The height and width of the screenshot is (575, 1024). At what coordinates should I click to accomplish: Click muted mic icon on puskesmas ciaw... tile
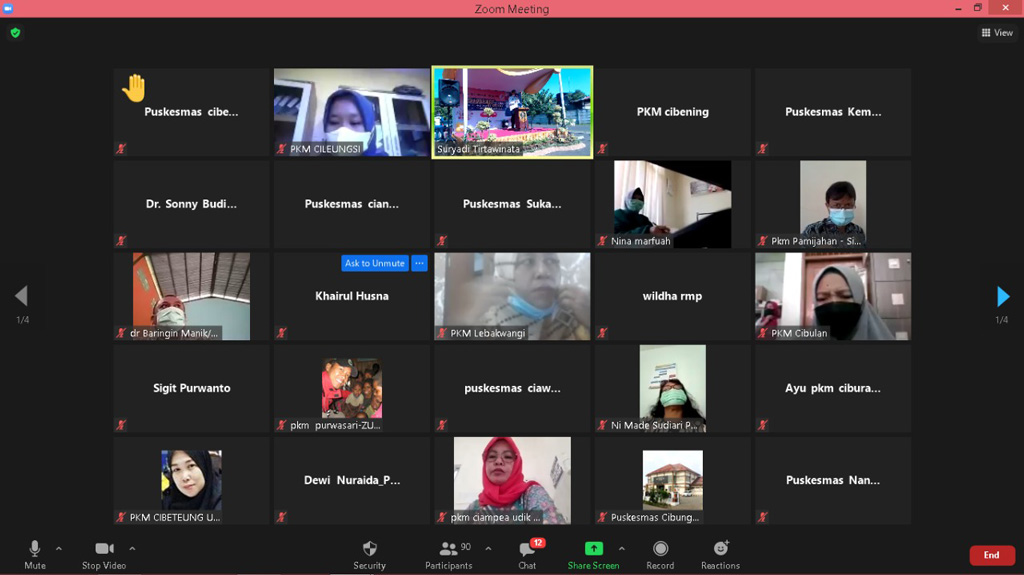pos(442,425)
